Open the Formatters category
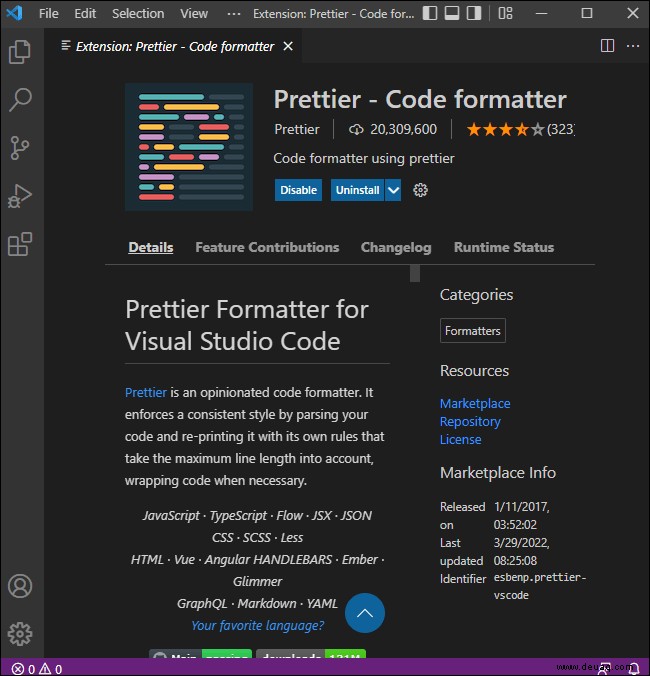 pyautogui.click(x=473, y=331)
